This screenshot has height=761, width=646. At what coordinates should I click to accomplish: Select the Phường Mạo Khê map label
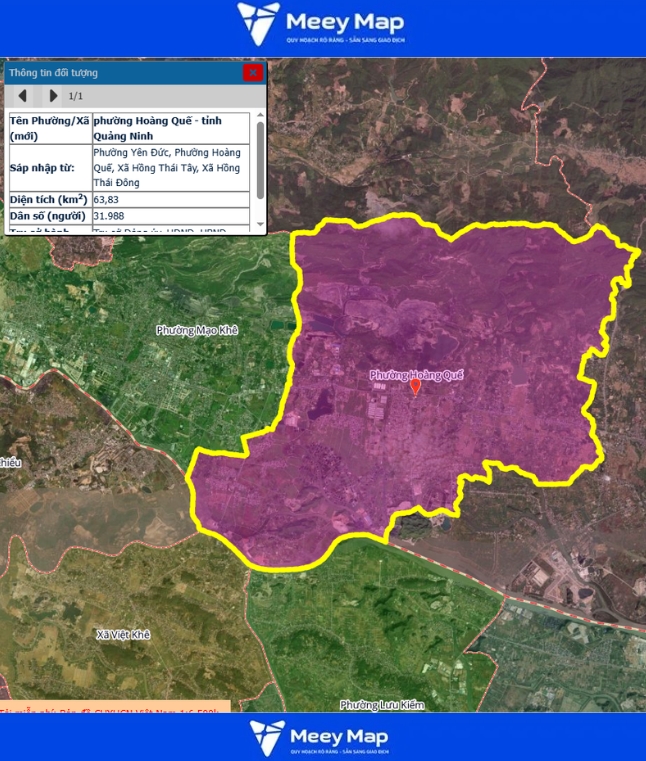tap(197, 330)
